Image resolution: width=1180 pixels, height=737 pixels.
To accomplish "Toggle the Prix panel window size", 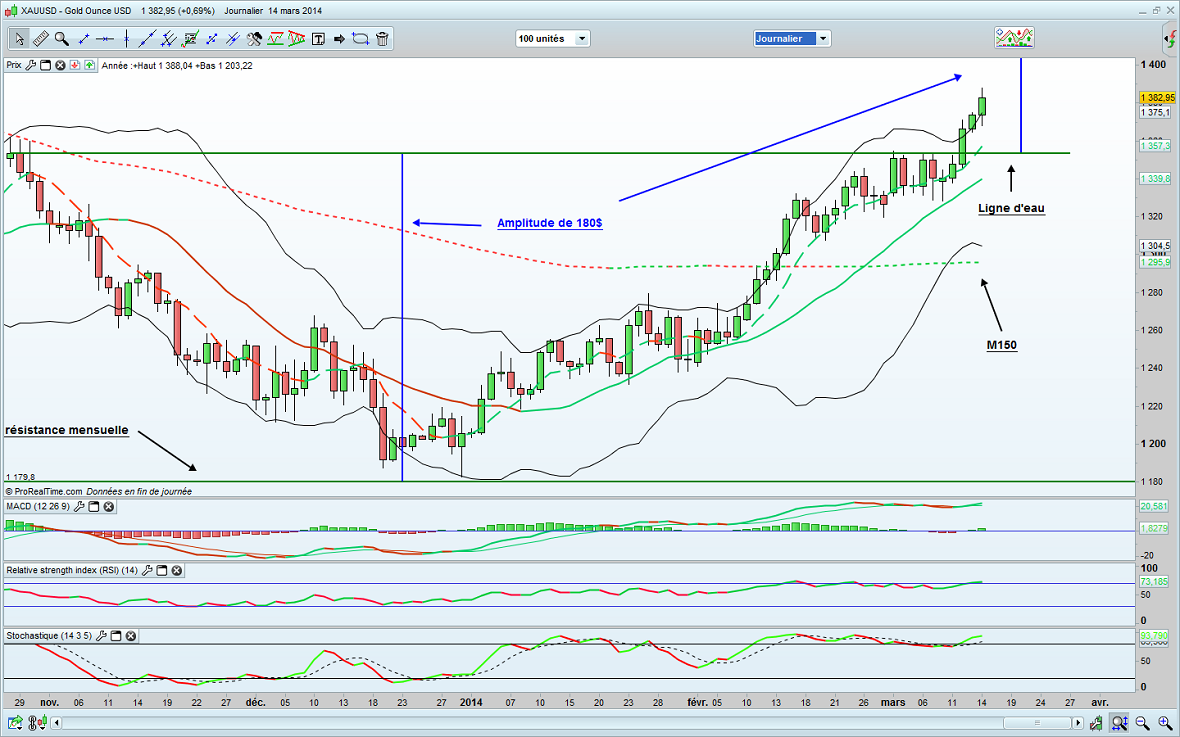I will tap(45, 65).
